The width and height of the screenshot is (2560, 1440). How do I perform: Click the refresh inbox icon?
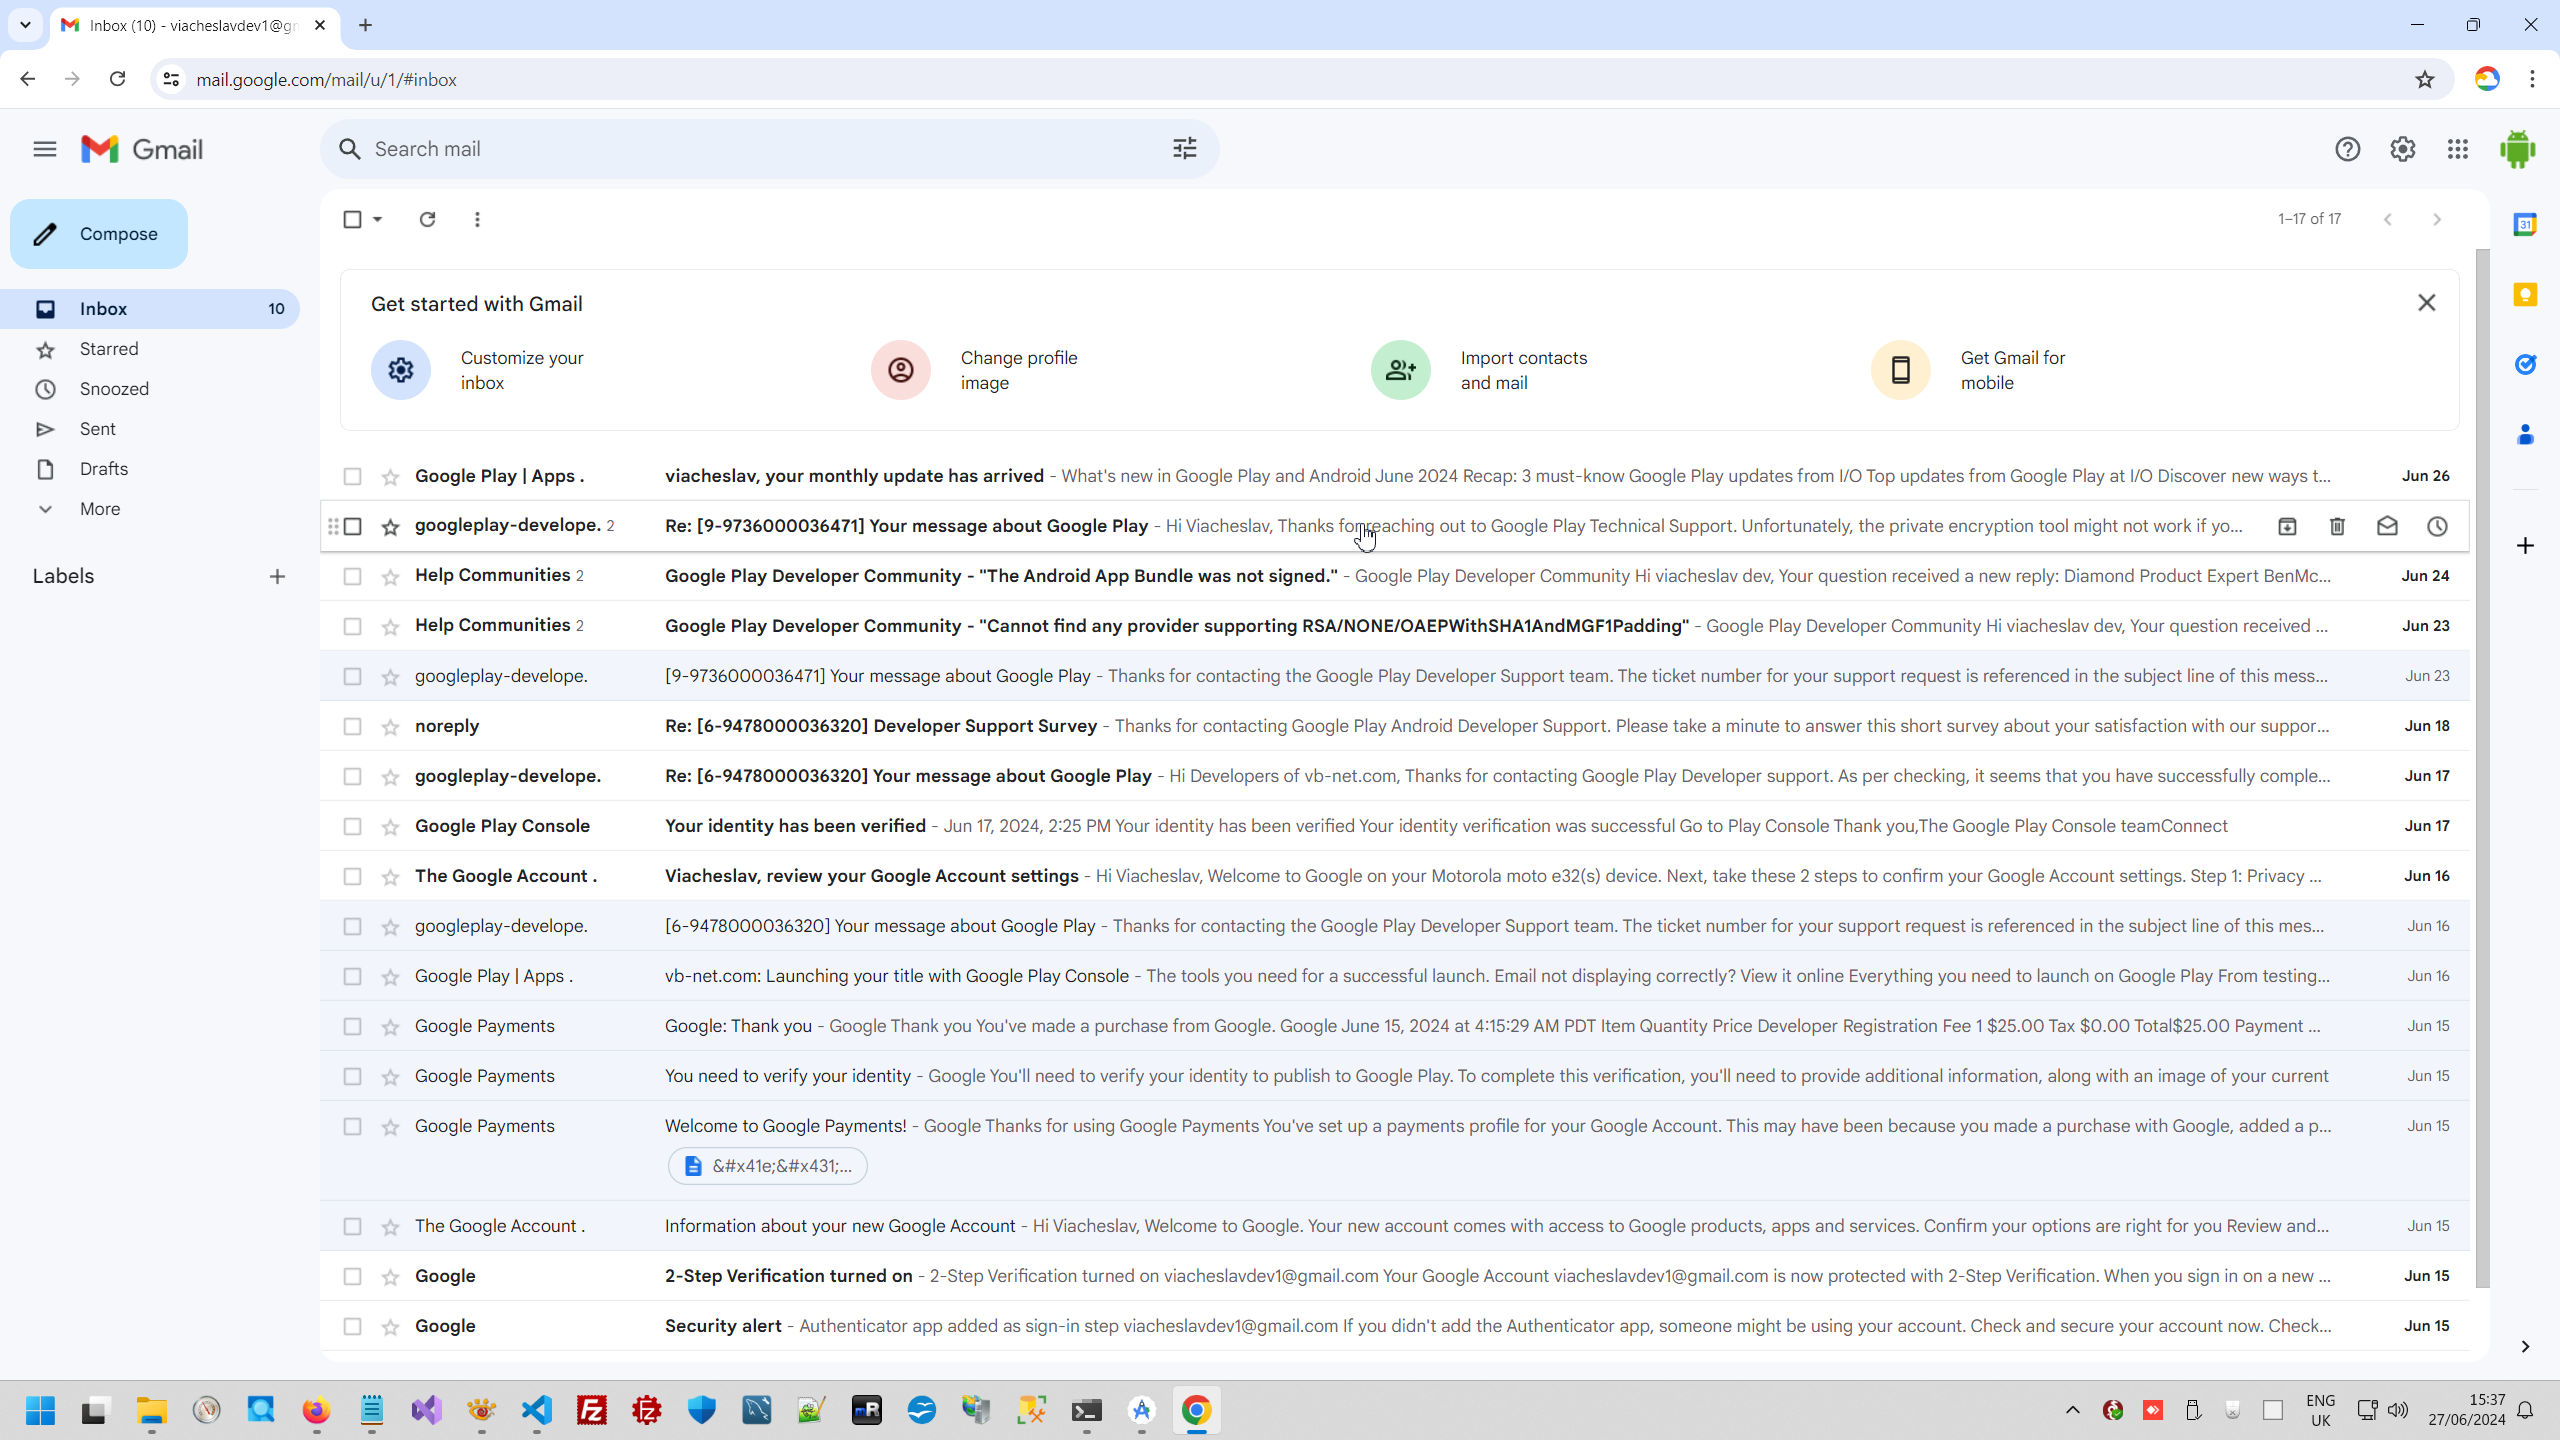[x=427, y=219]
